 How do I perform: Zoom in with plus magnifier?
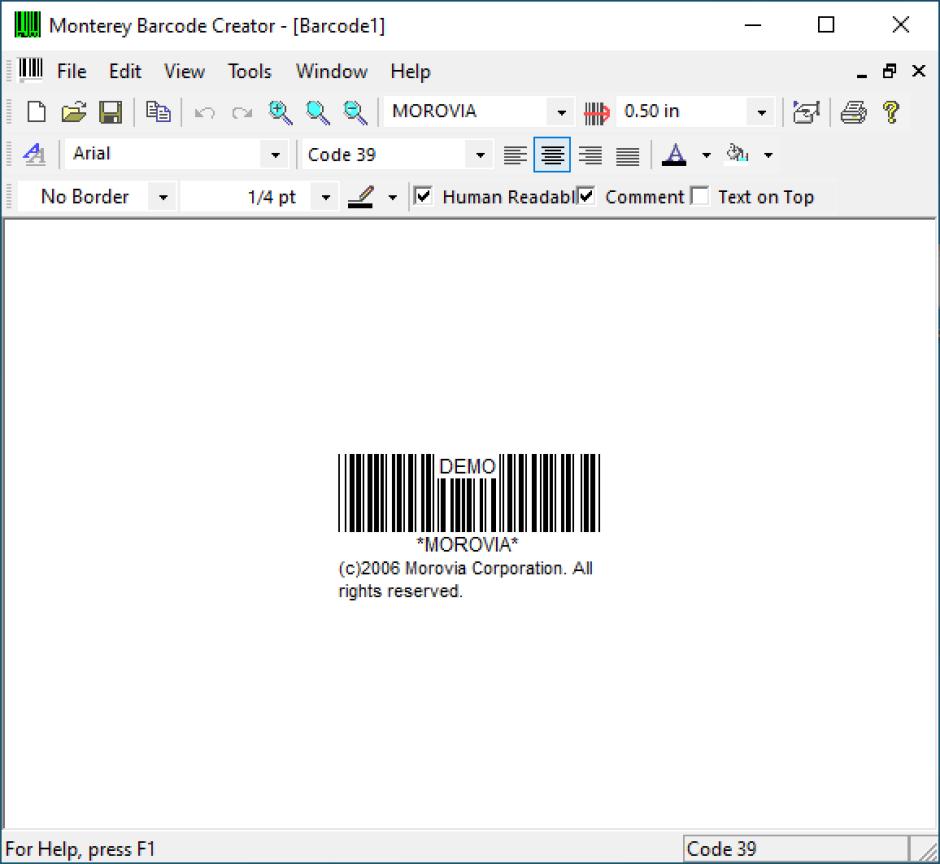[280, 112]
